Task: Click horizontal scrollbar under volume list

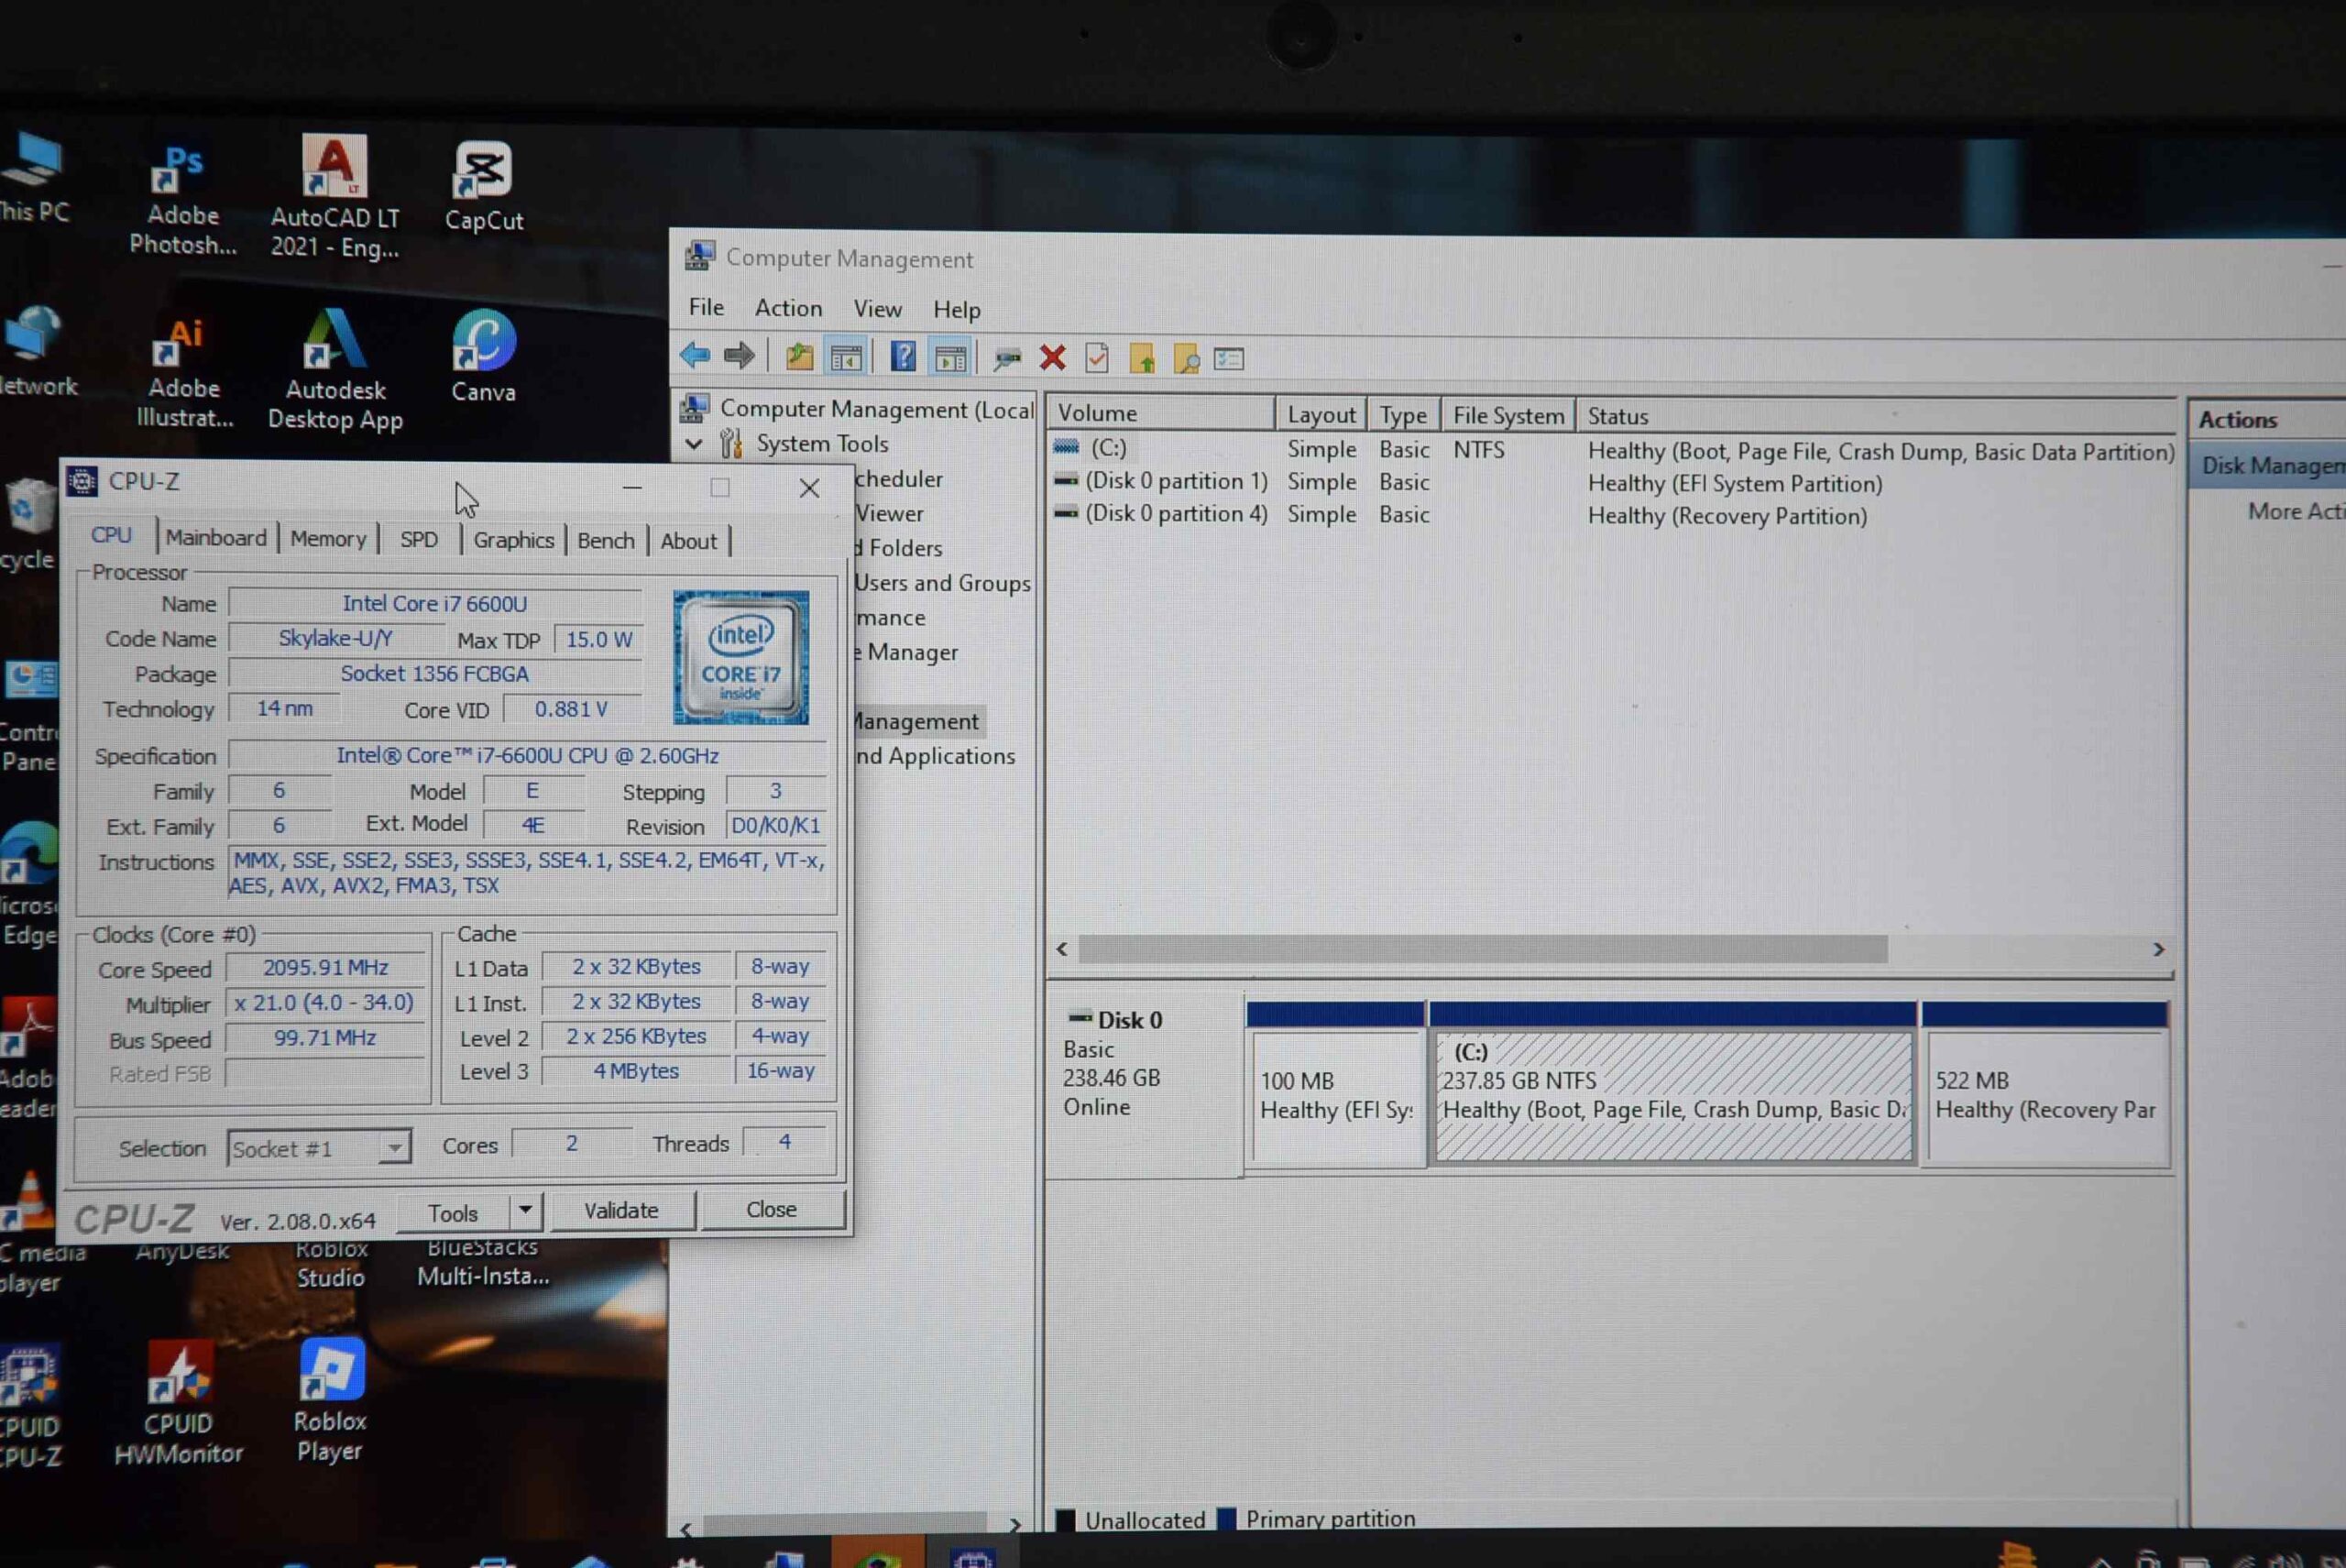Action: (x=1482, y=948)
